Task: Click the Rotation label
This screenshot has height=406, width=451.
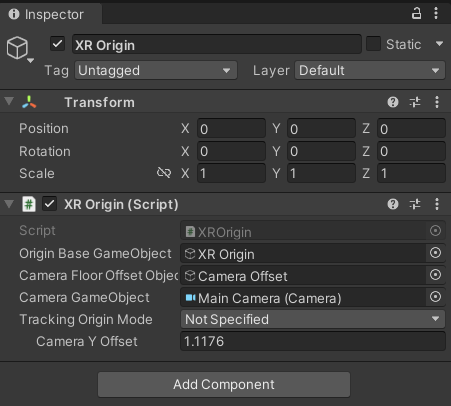Action: 45,151
